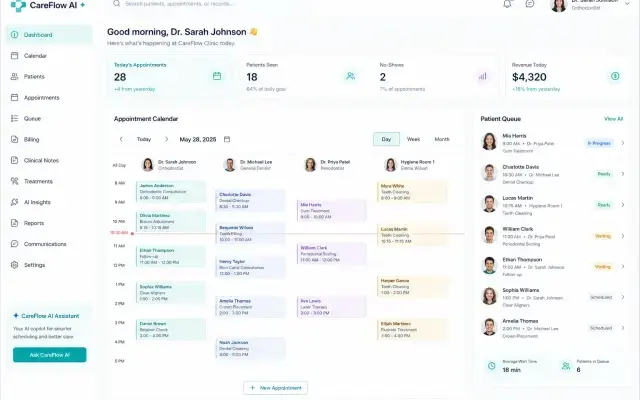Open Benjamin Wilson Tooth Filling appointment

[x=250, y=233]
